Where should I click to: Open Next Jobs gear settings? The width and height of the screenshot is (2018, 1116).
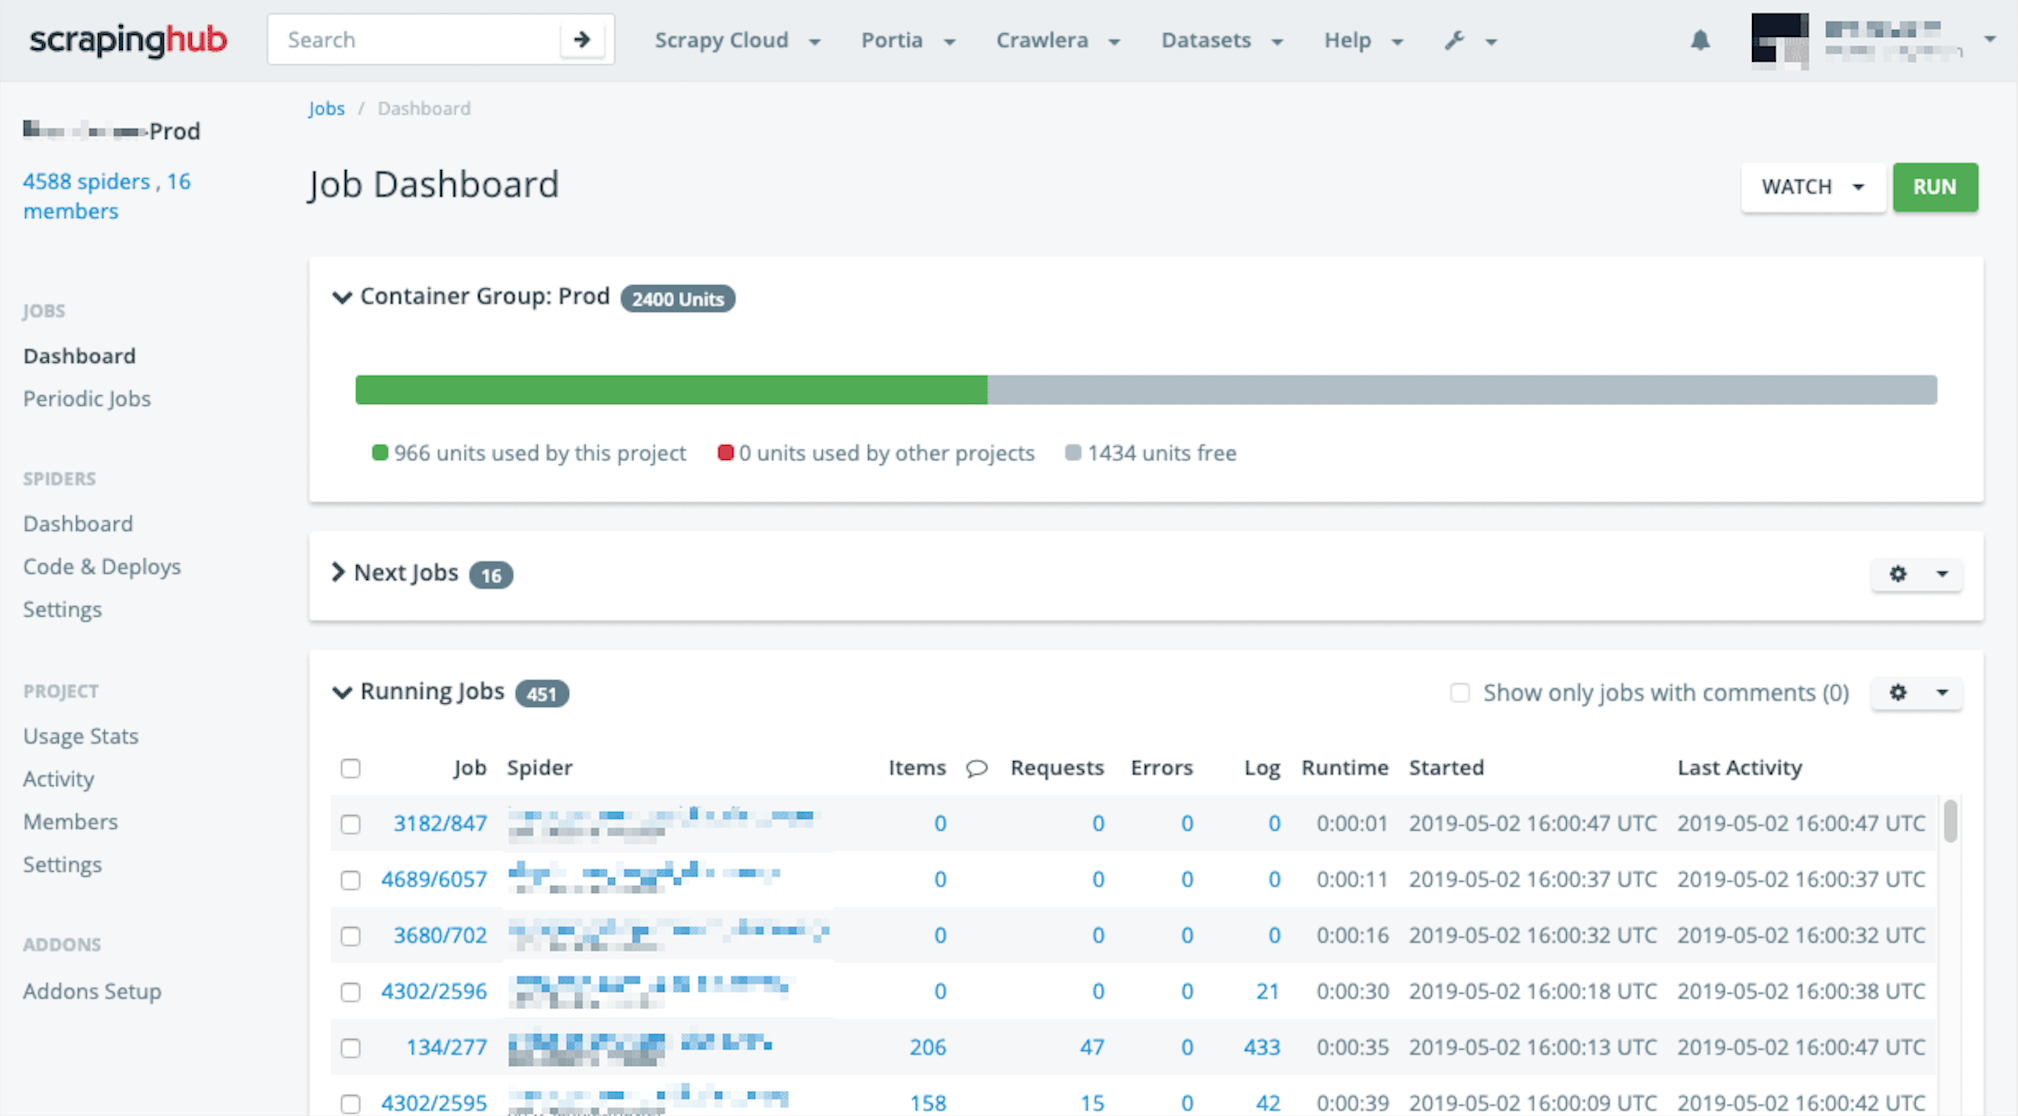[x=1898, y=574]
